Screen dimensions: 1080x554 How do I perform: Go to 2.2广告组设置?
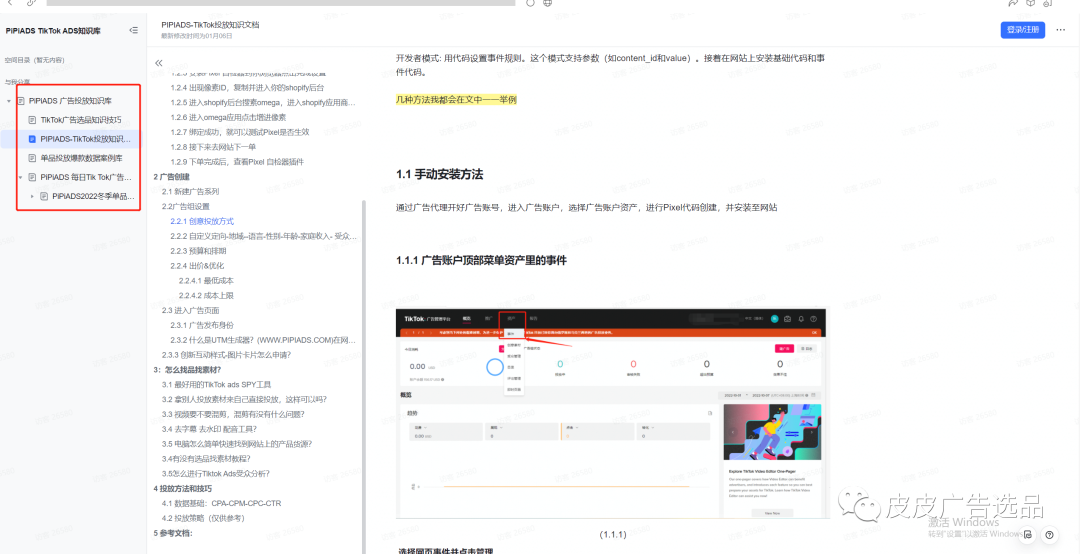point(185,206)
